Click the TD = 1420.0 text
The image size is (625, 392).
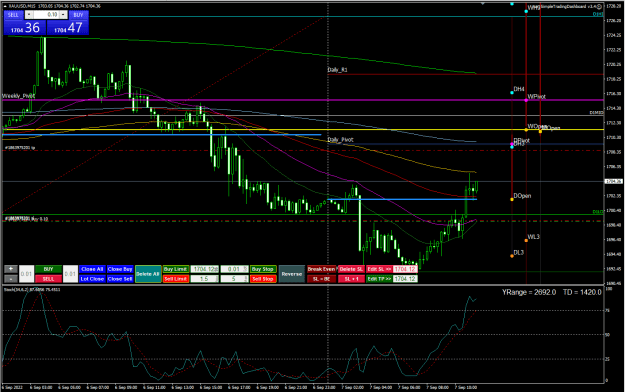pos(582,292)
